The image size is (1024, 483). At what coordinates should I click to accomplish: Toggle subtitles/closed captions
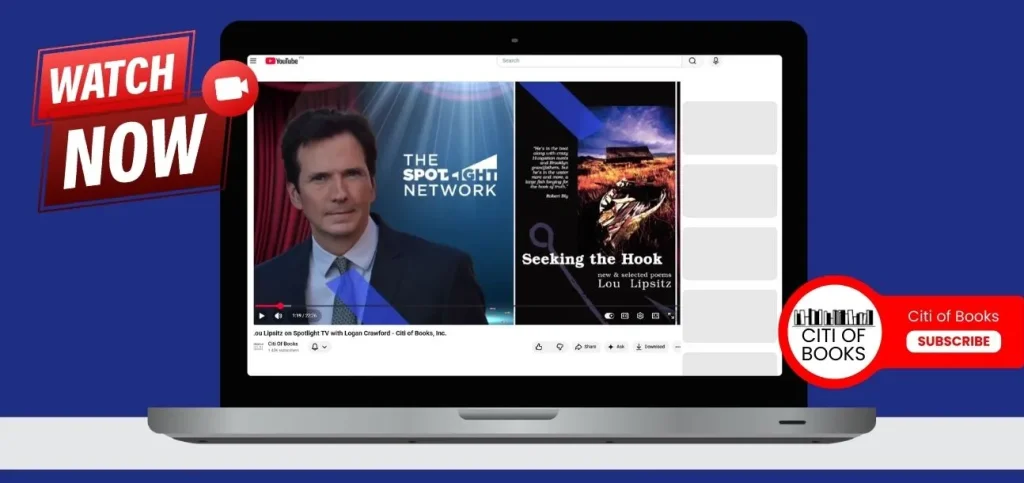(x=625, y=316)
